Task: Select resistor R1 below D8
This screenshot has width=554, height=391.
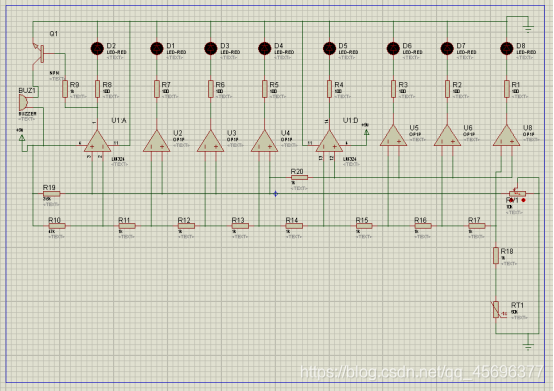Action: click(507, 89)
